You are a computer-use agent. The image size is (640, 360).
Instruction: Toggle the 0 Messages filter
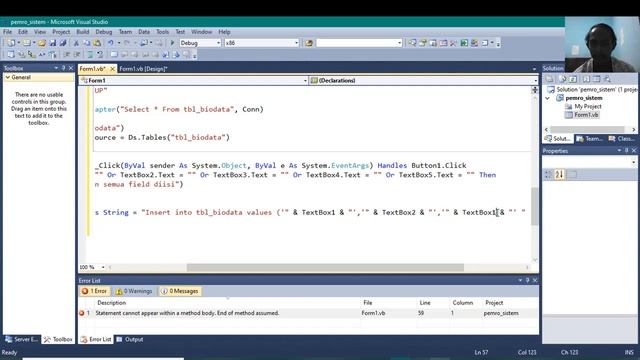(x=179, y=291)
